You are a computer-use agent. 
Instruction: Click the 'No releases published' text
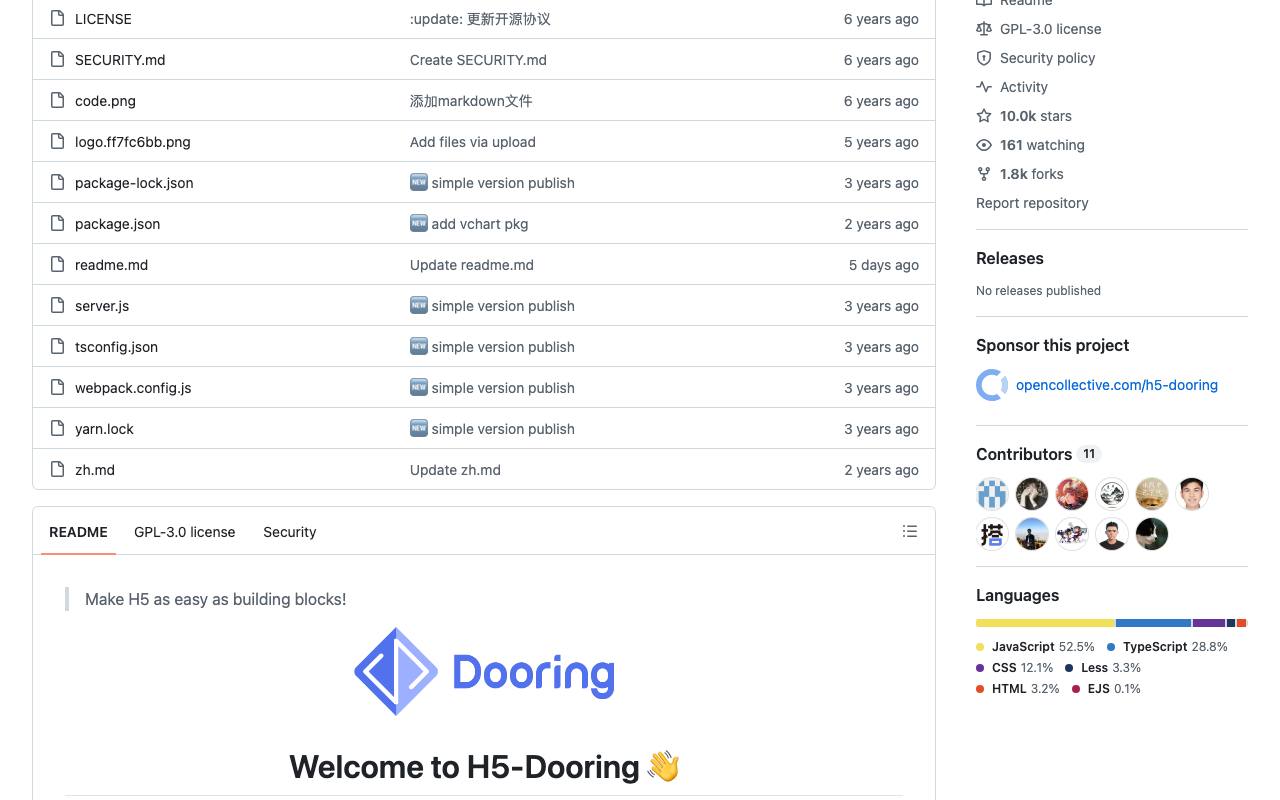1038,291
